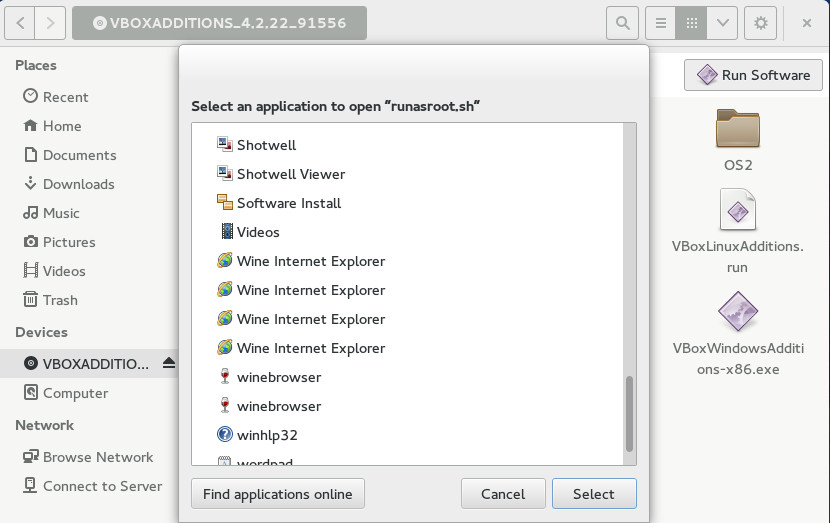This screenshot has width=830, height=523.
Task: Open Music in sidebar
Action: coord(89,213)
